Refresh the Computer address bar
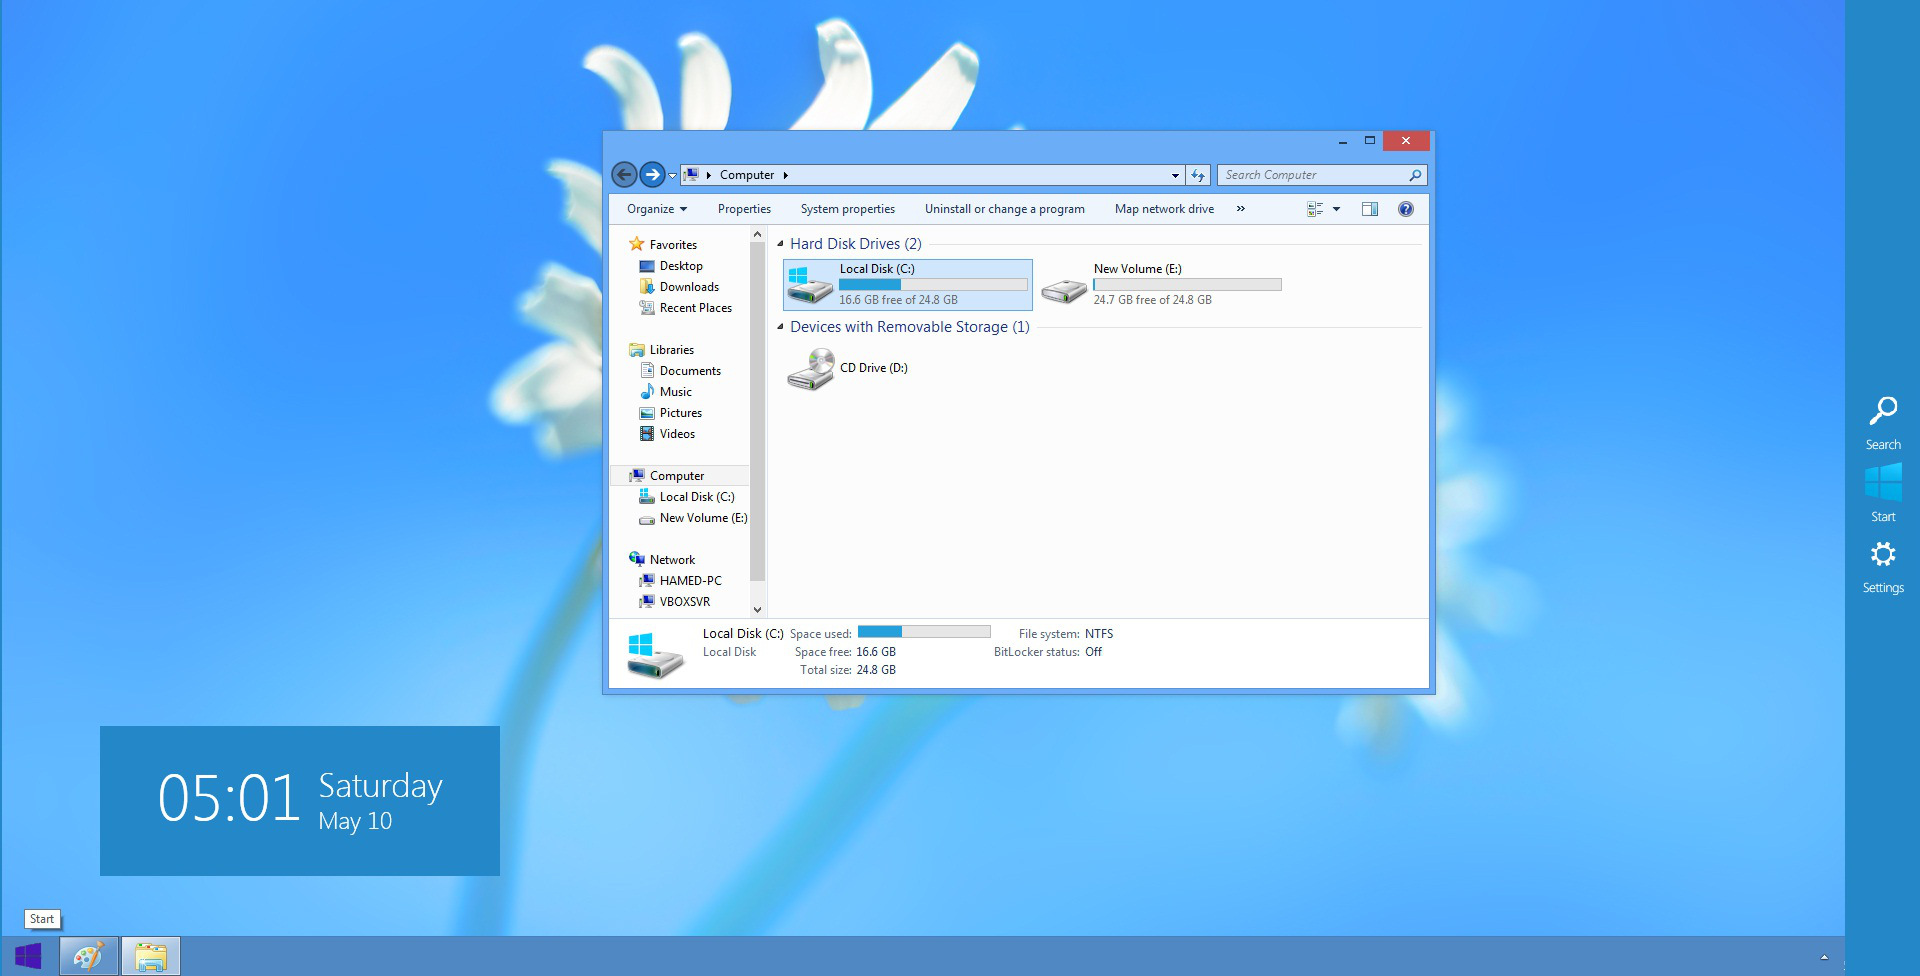Screen dimensions: 1920x976 1198,175
